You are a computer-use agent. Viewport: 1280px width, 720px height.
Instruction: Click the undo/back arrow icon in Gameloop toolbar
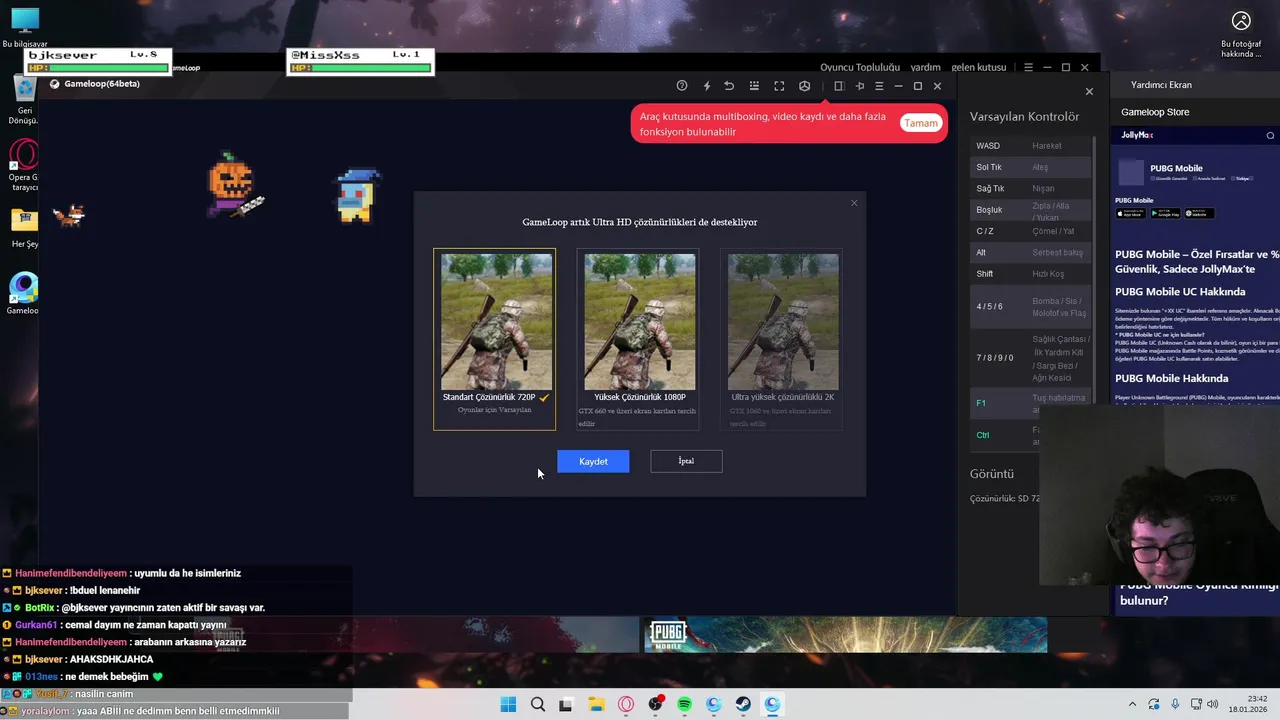(729, 86)
